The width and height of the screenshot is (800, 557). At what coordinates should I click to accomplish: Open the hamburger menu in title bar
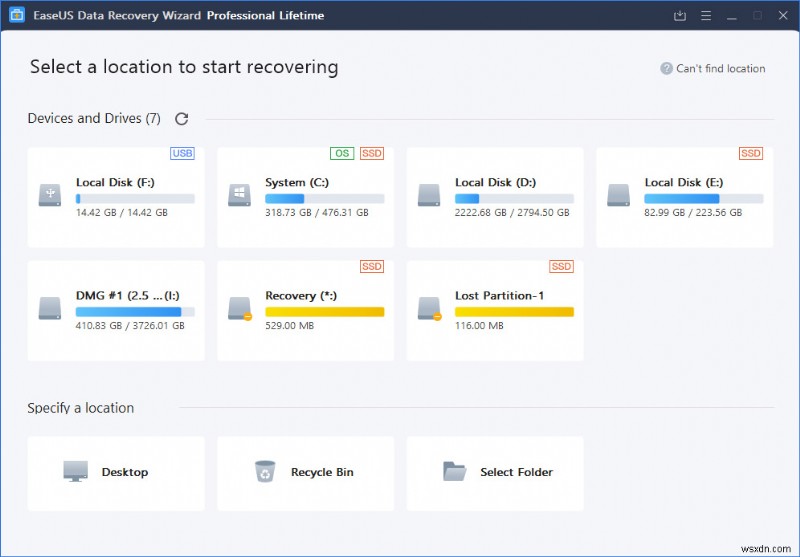[706, 15]
